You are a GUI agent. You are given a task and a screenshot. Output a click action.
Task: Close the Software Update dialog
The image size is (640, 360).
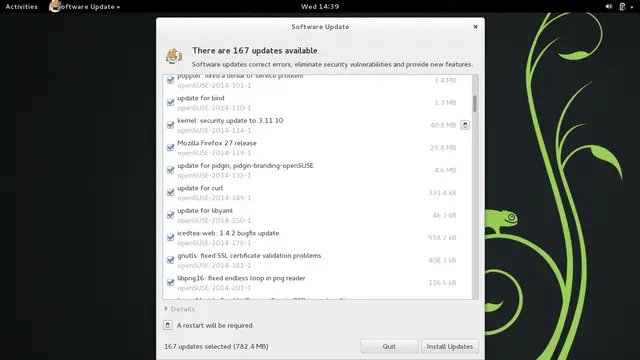pos(475,27)
